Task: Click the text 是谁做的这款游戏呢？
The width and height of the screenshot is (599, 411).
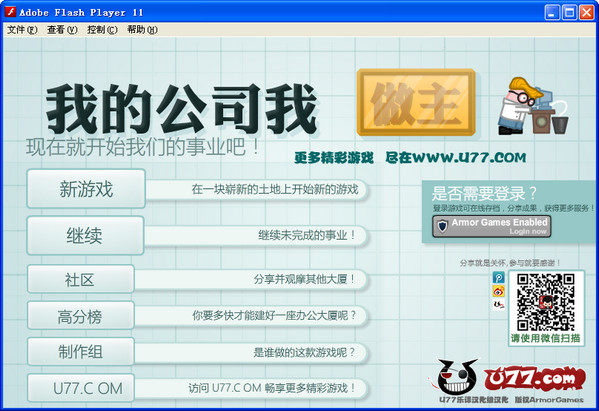Action: click(304, 352)
